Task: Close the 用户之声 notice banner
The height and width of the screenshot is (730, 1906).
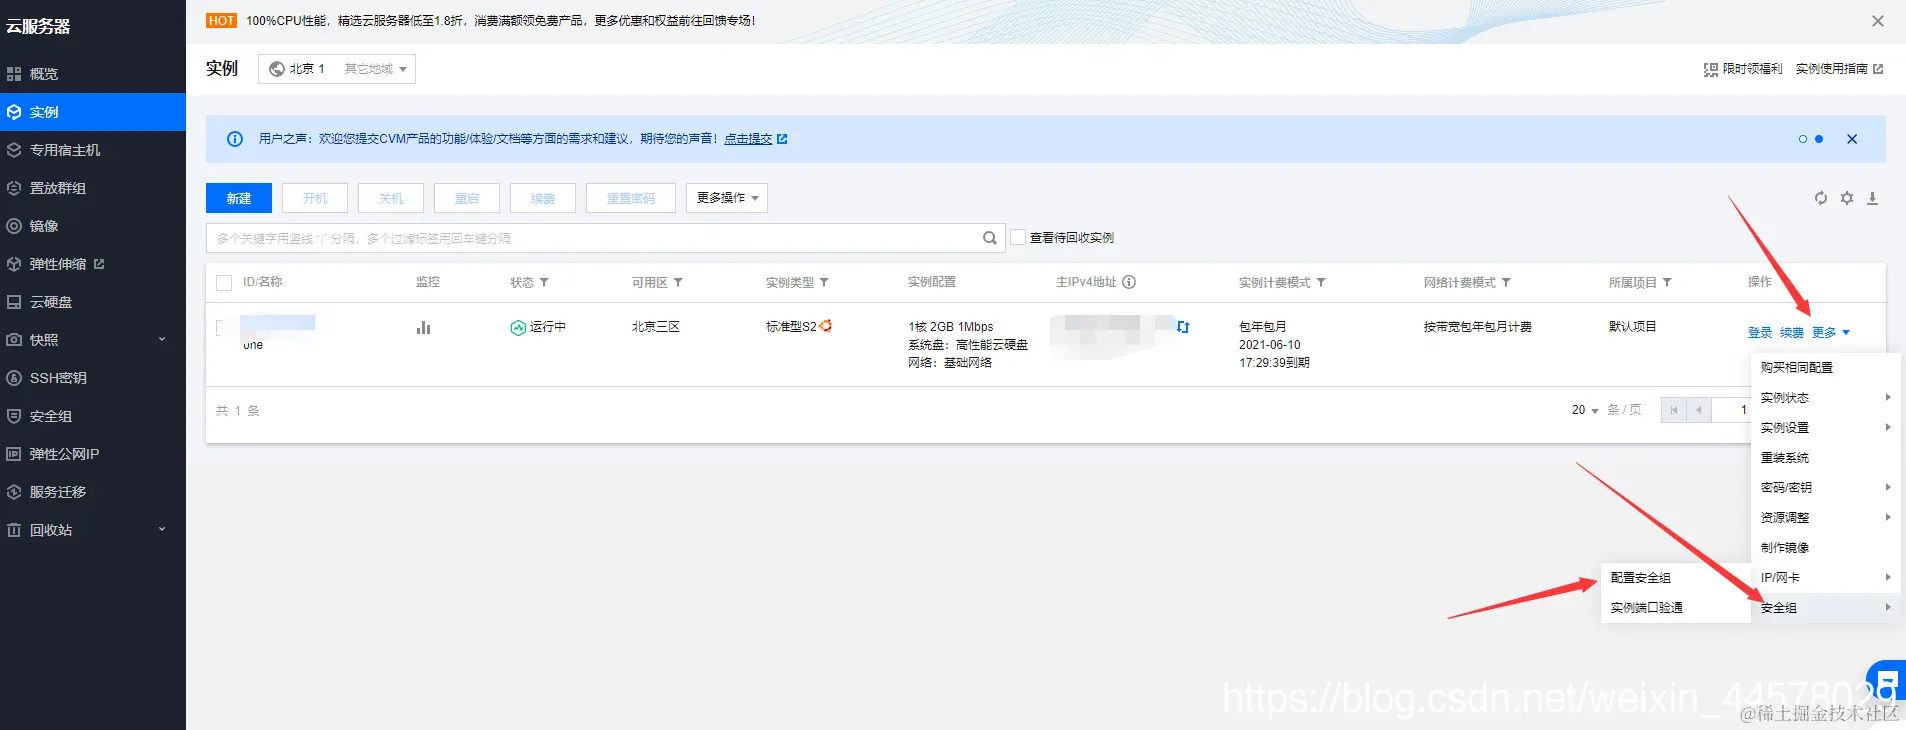Action: coord(1852,139)
